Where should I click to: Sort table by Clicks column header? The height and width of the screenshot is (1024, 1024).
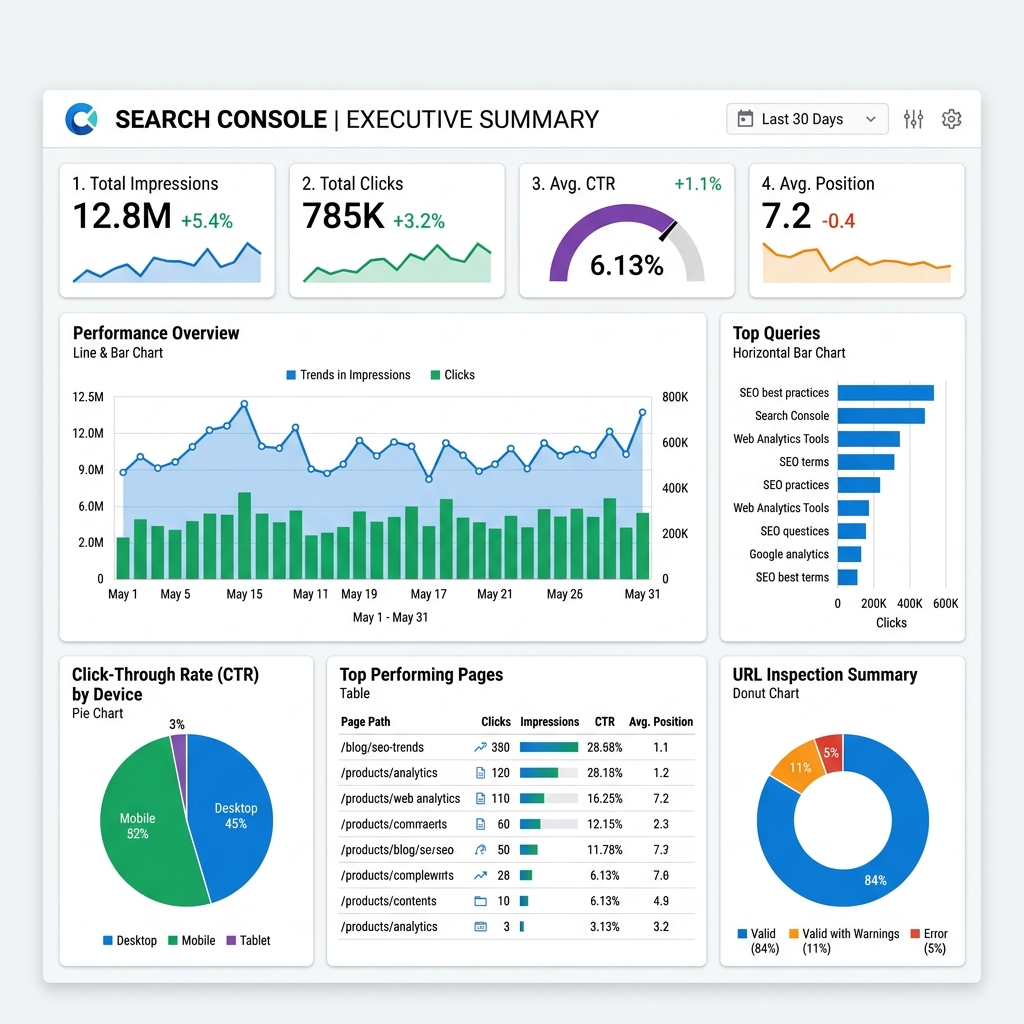tap(496, 722)
